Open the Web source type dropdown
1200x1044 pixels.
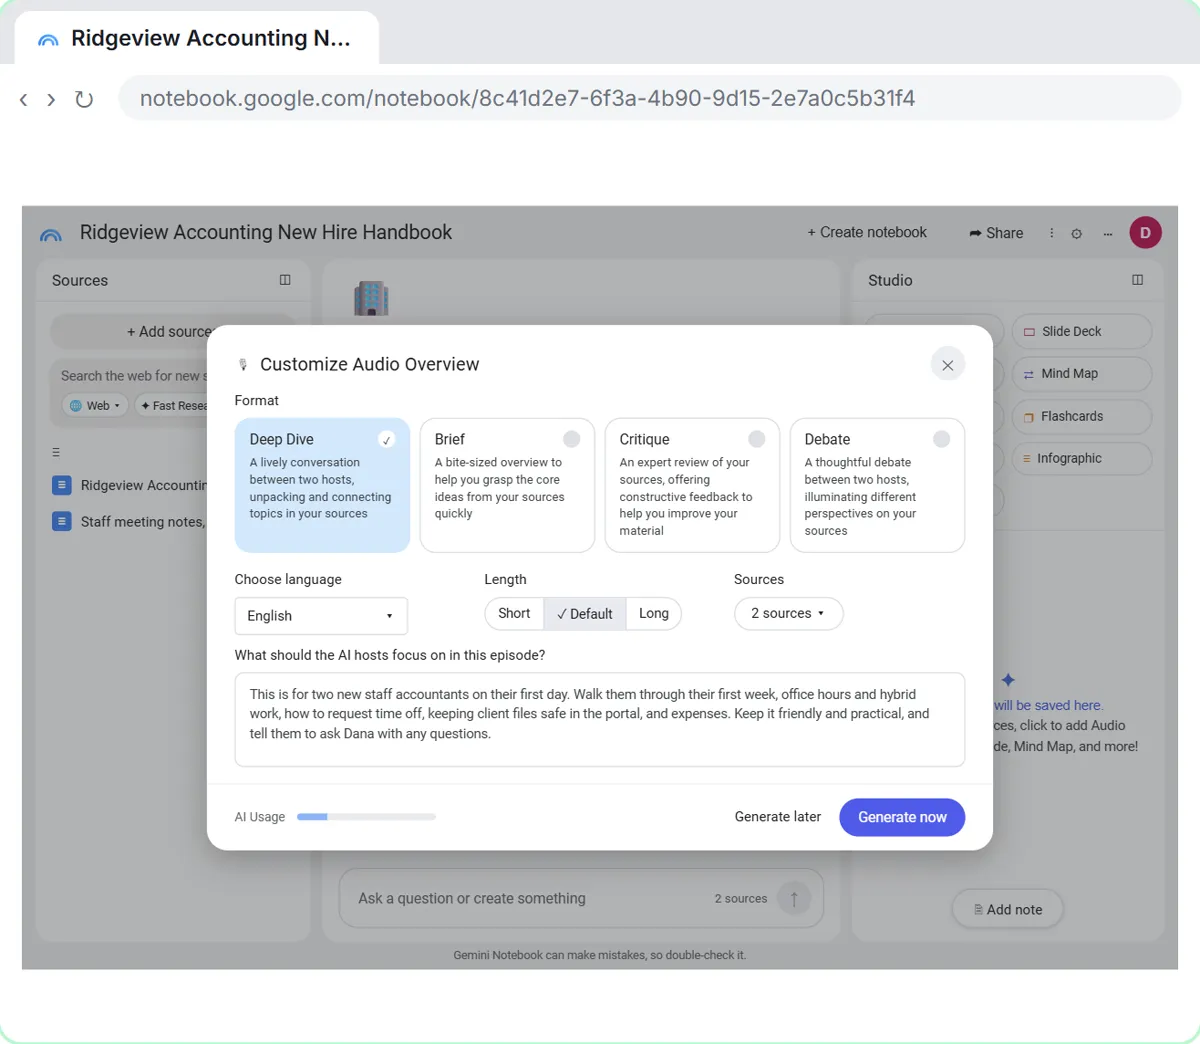click(x=95, y=406)
